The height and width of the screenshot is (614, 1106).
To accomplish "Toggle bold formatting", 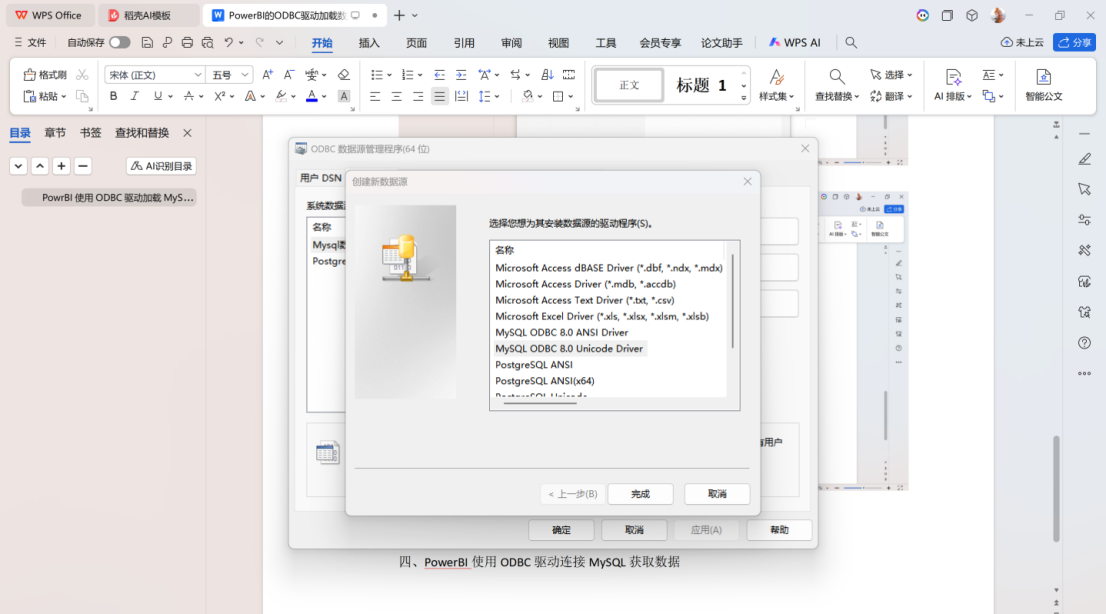I will point(113,96).
